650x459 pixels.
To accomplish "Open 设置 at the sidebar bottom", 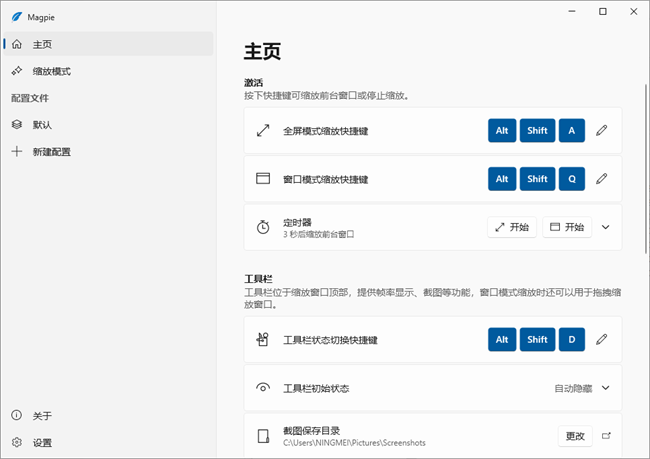I will tap(42, 442).
